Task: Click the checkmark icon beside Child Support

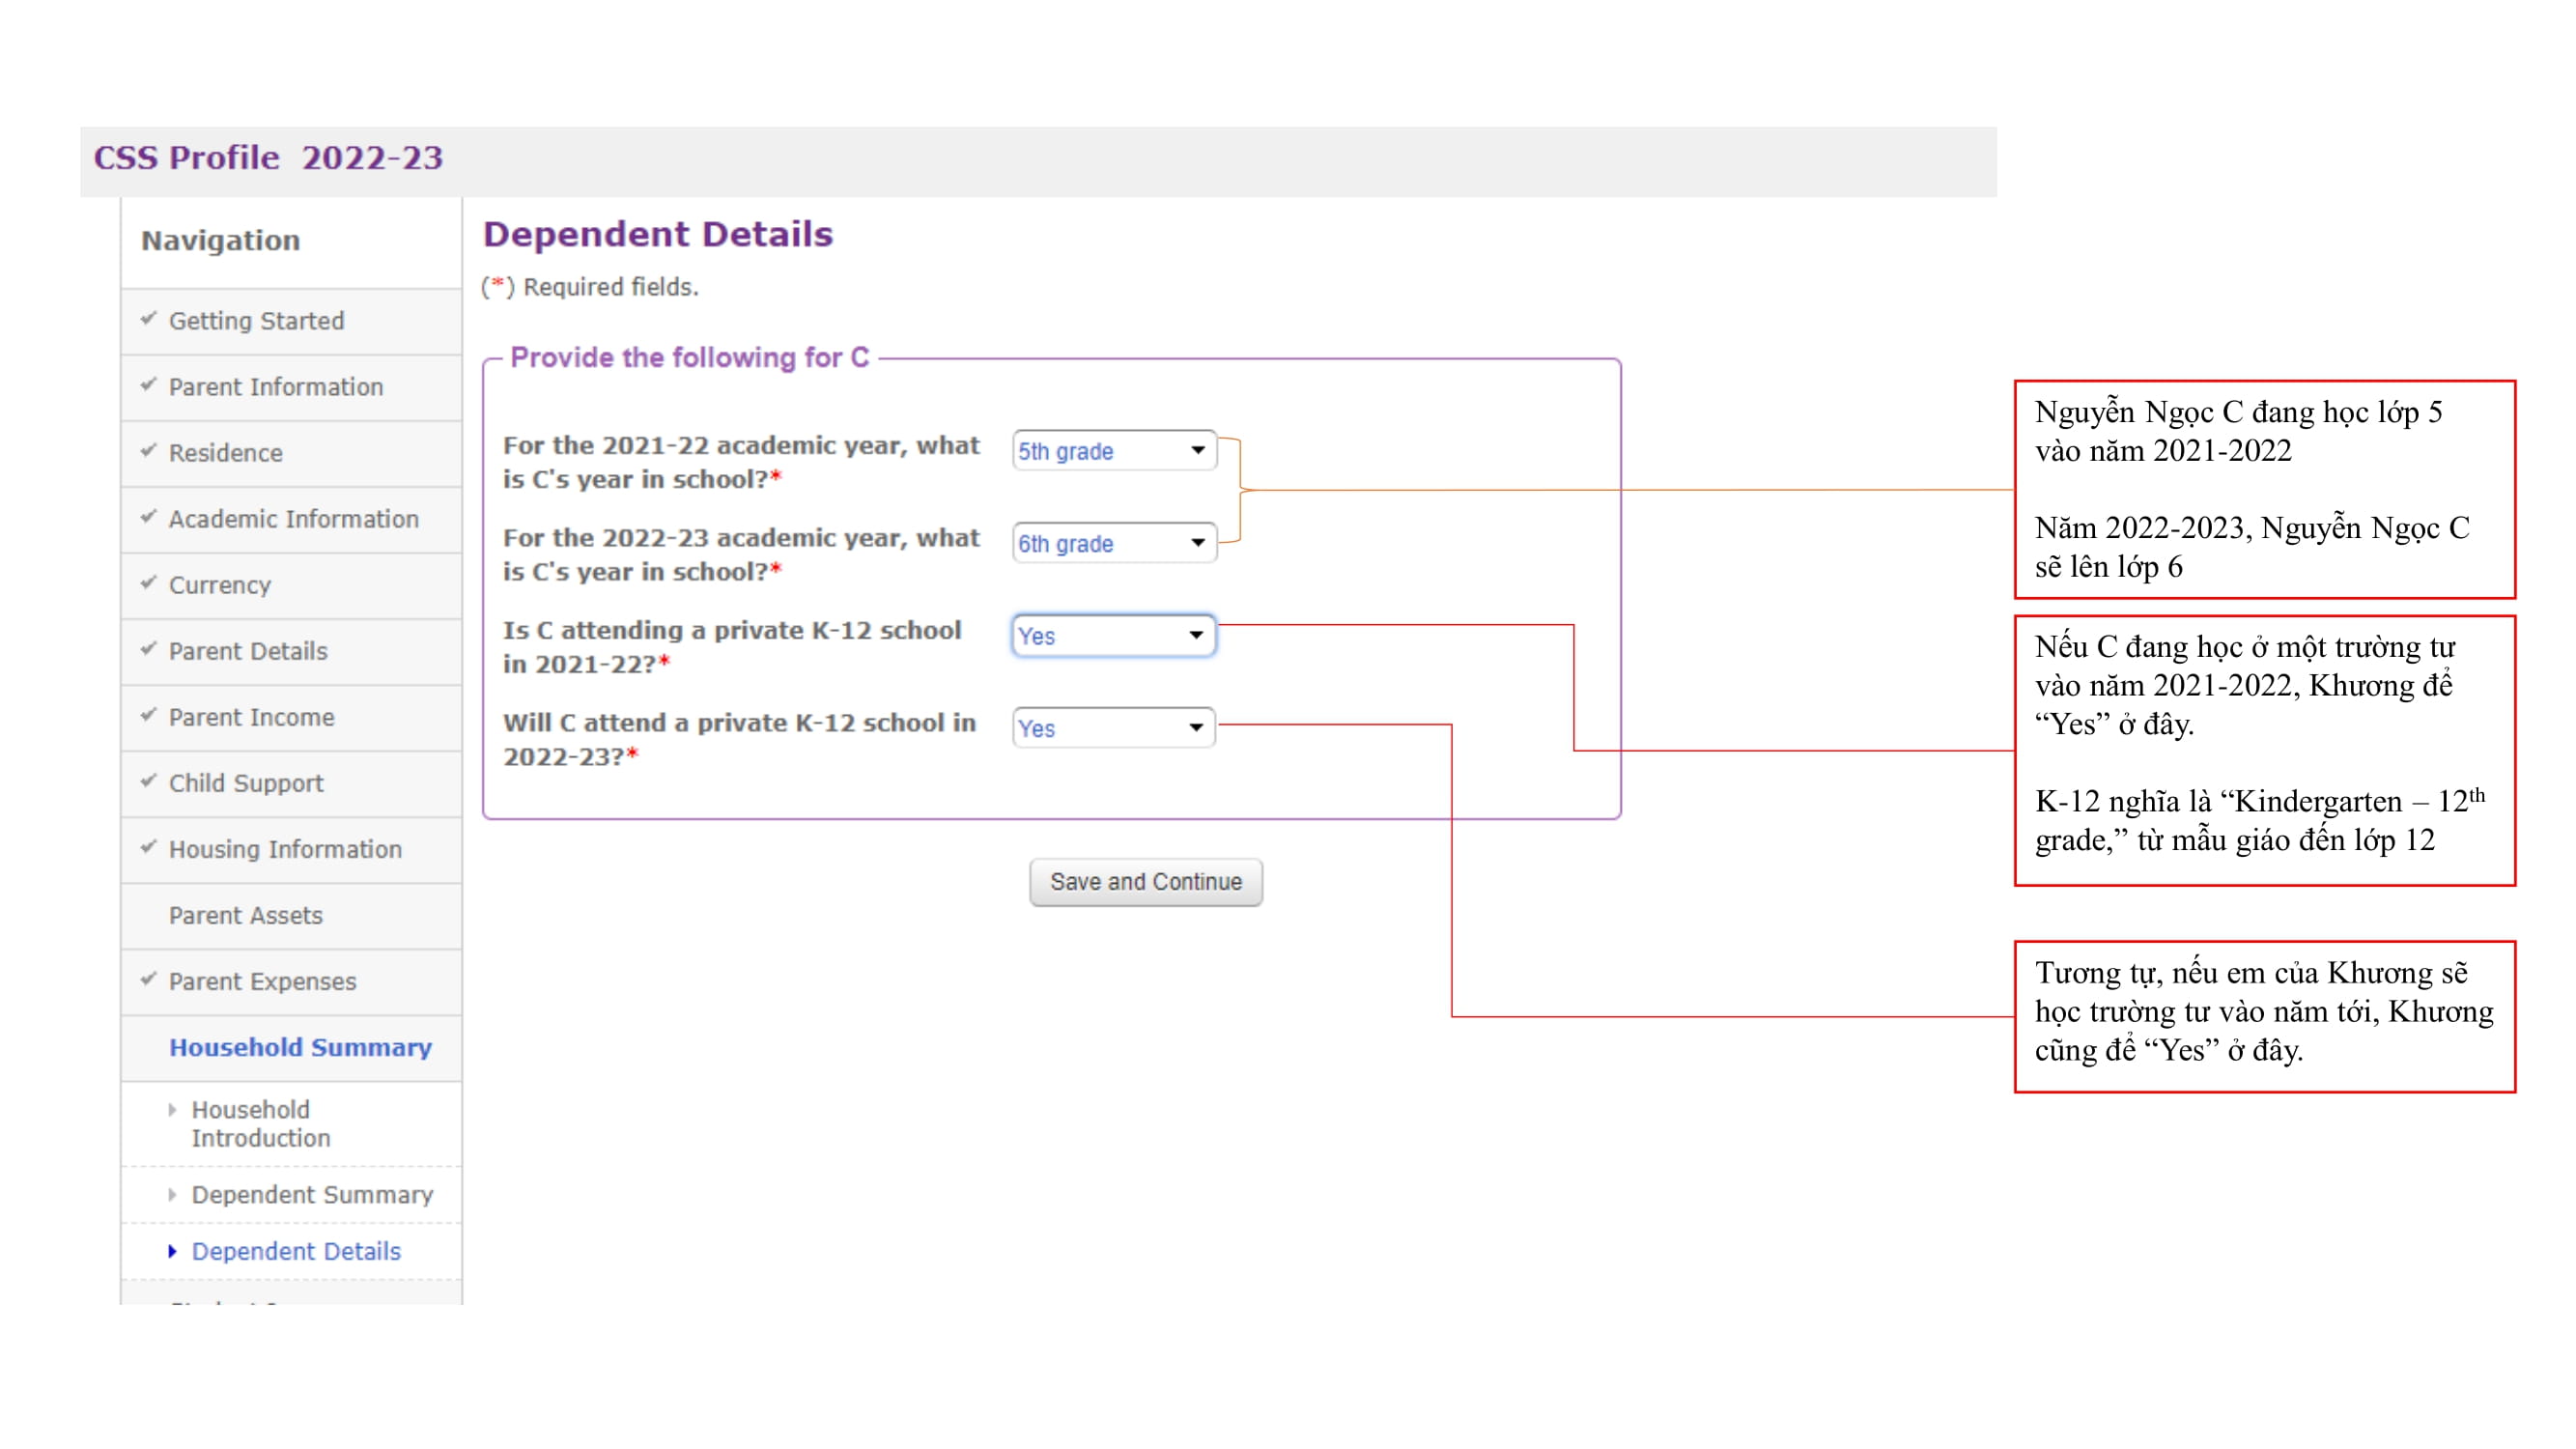Action: tap(149, 781)
